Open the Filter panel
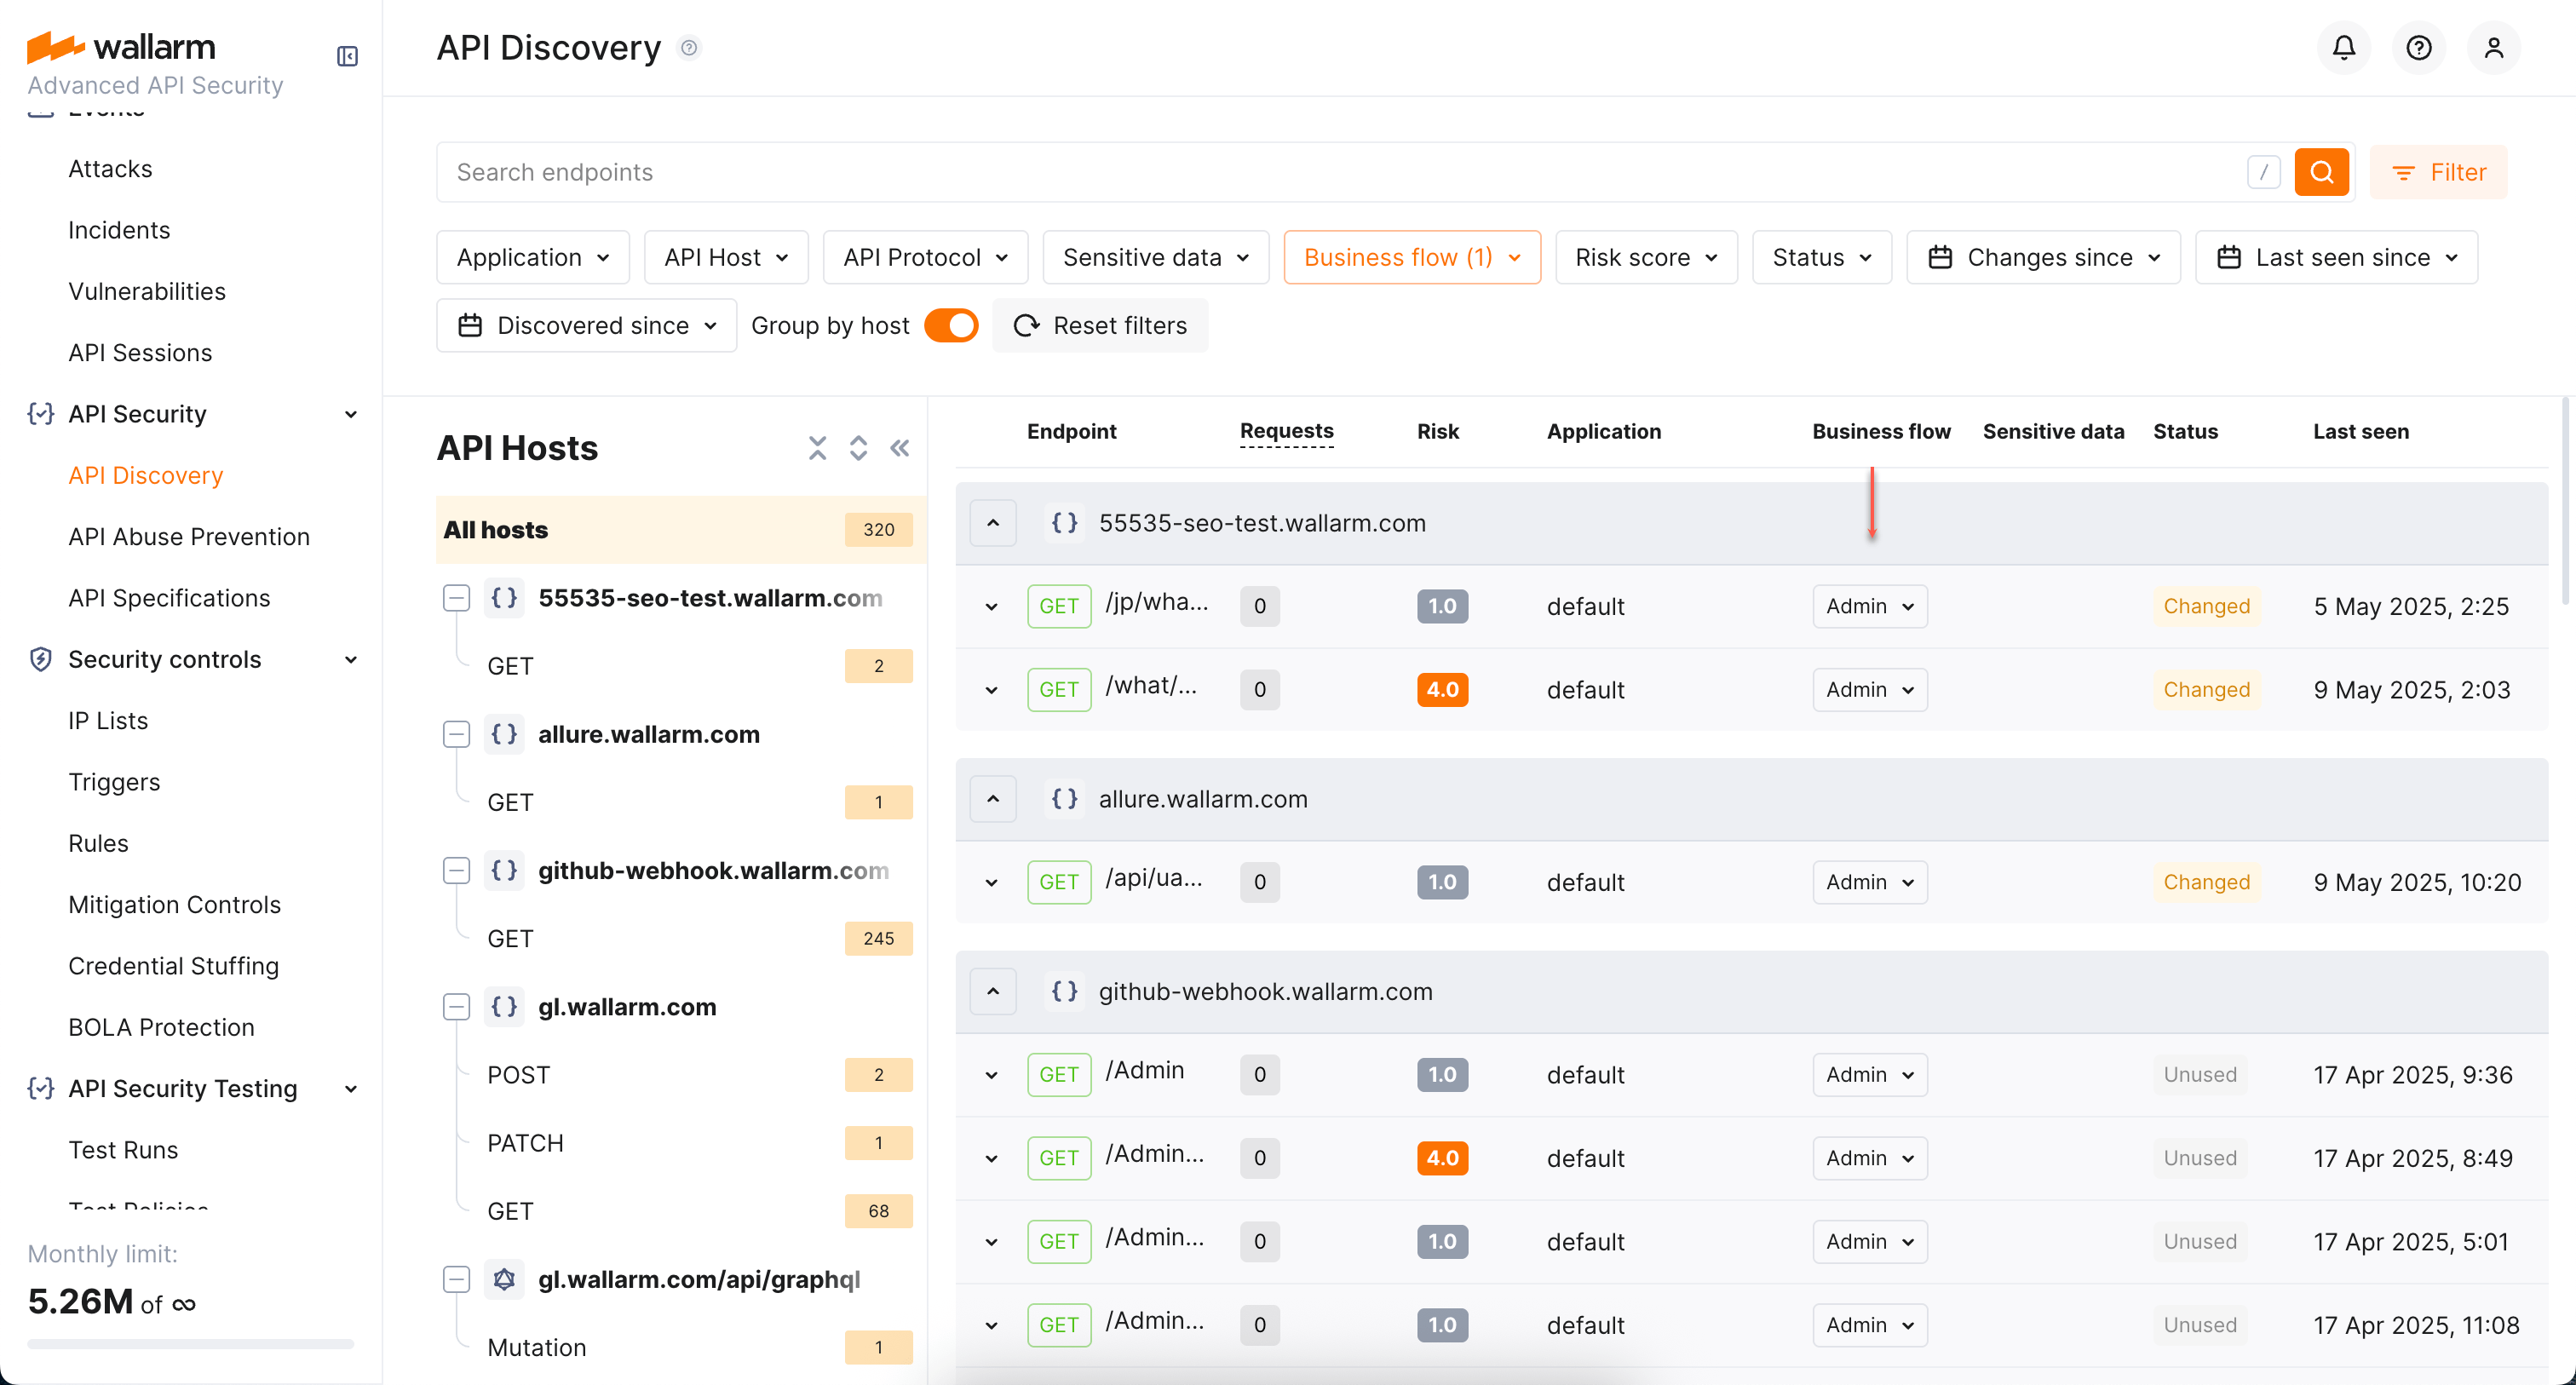2576x1385 pixels. 2439,171
